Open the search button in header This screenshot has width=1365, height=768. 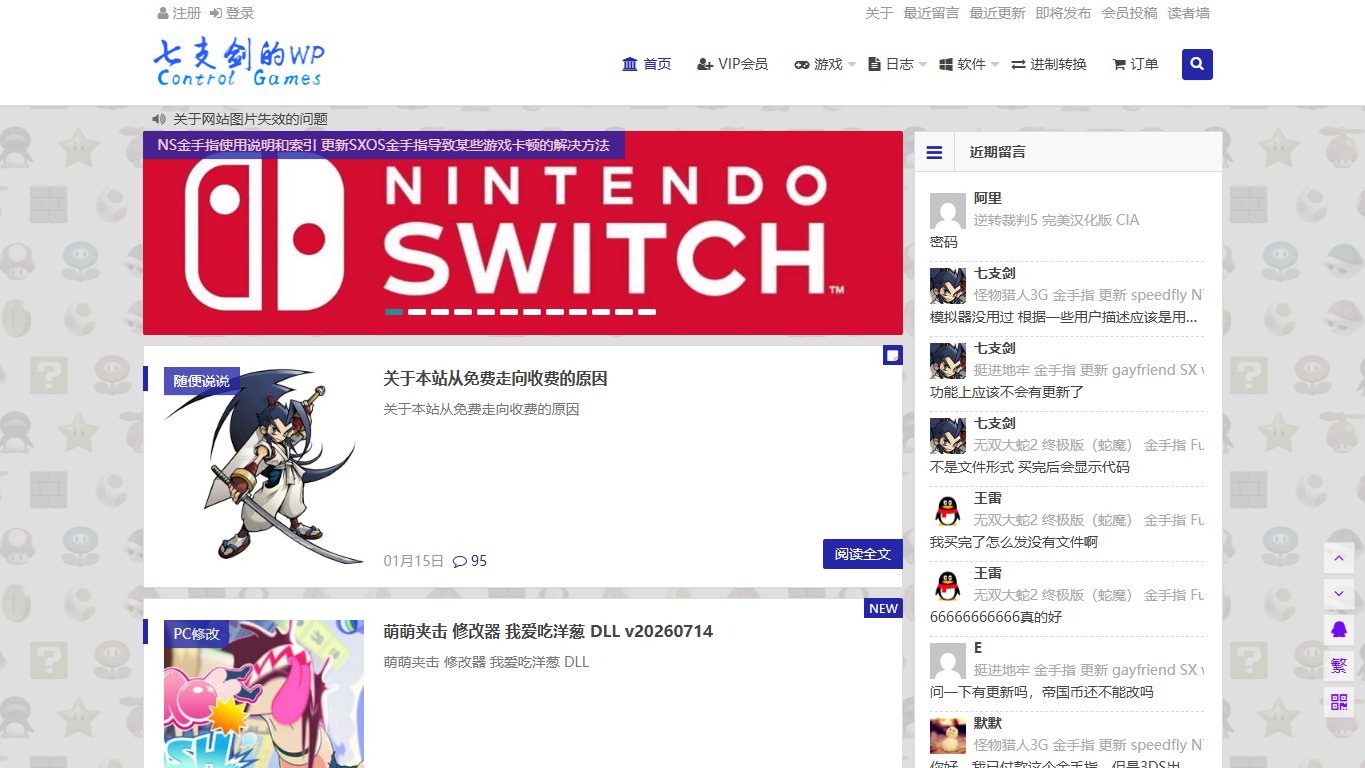coord(1197,64)
